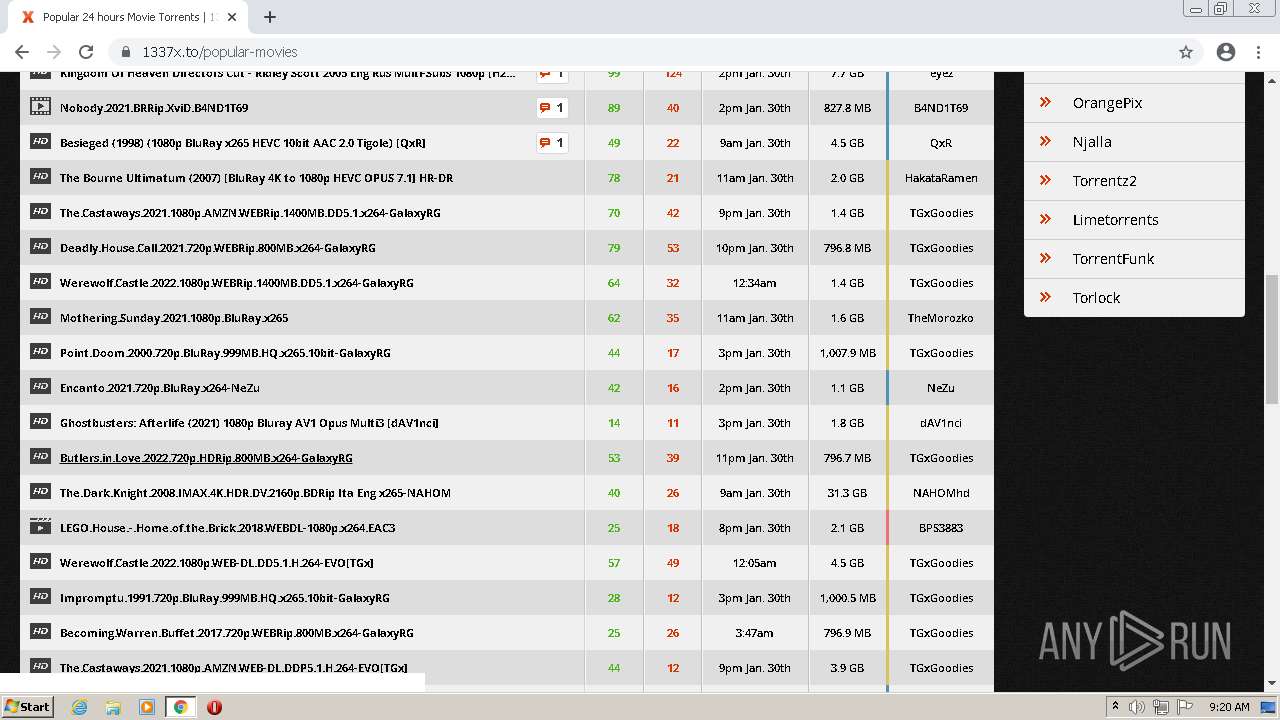
Task: Open a new browser tab
Action: [x=270, y=17]
